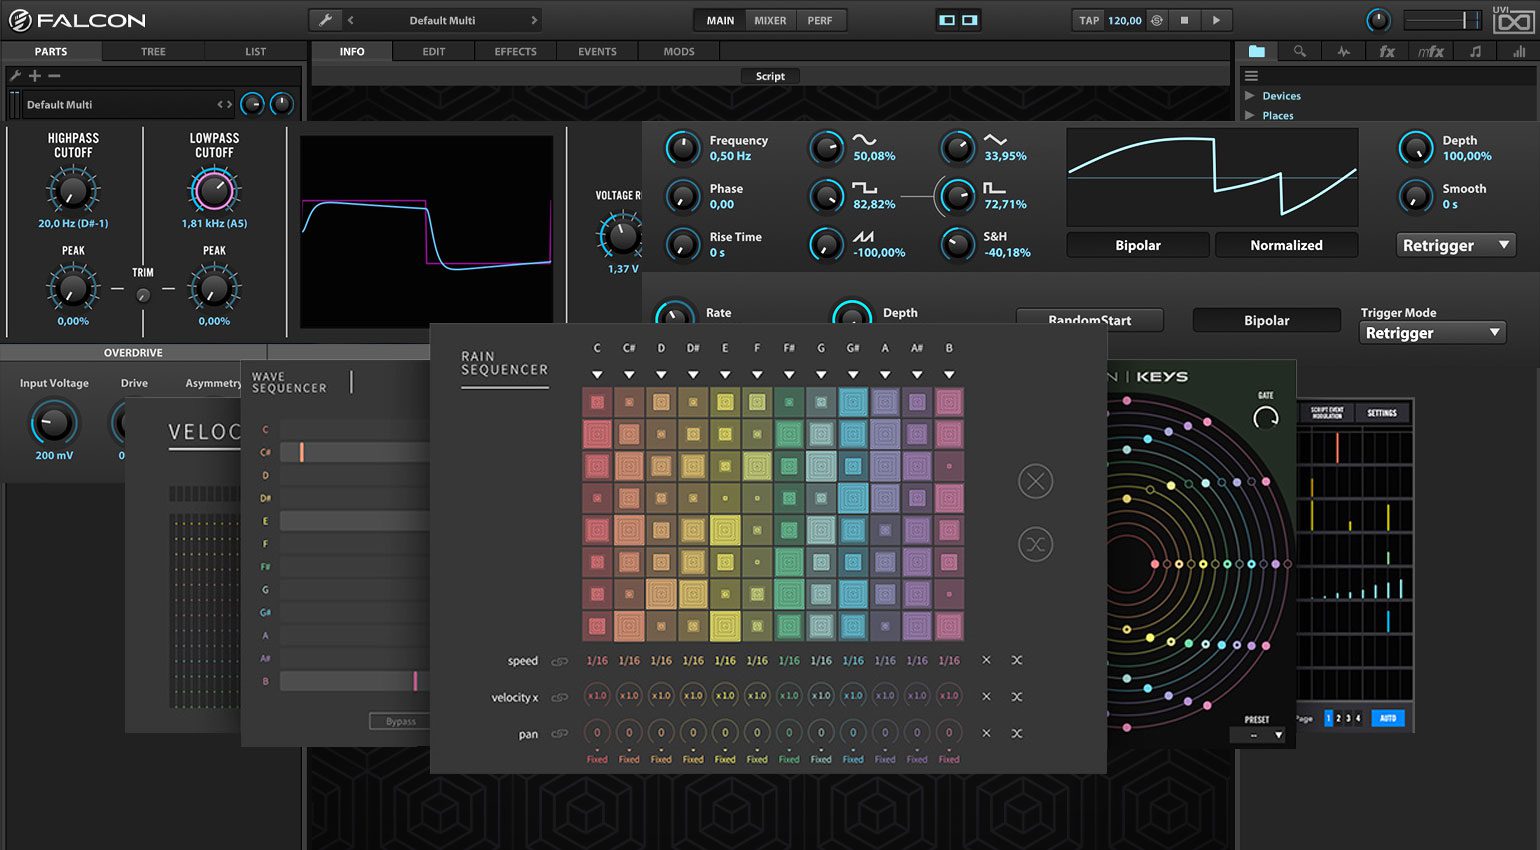Open the upper Retrigger dropdown
This screenshot has height=850, width=1540.
(1456, 245)
